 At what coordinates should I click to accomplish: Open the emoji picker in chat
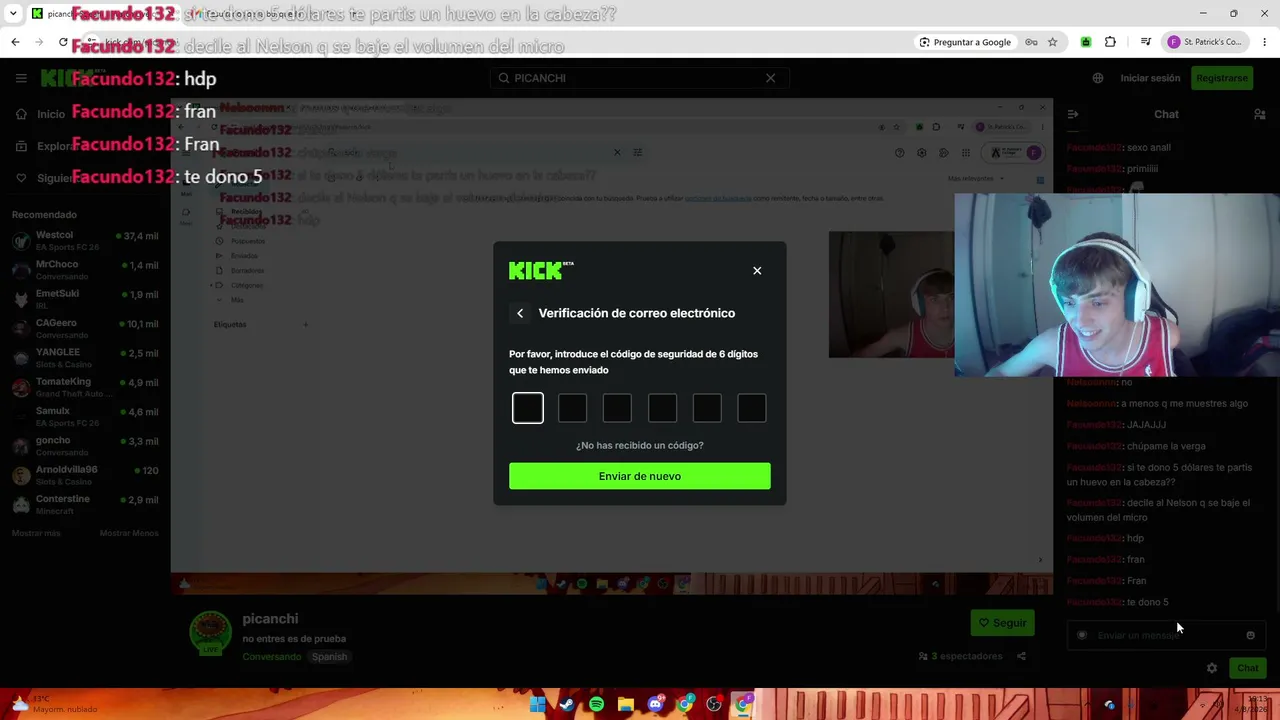1250,635
